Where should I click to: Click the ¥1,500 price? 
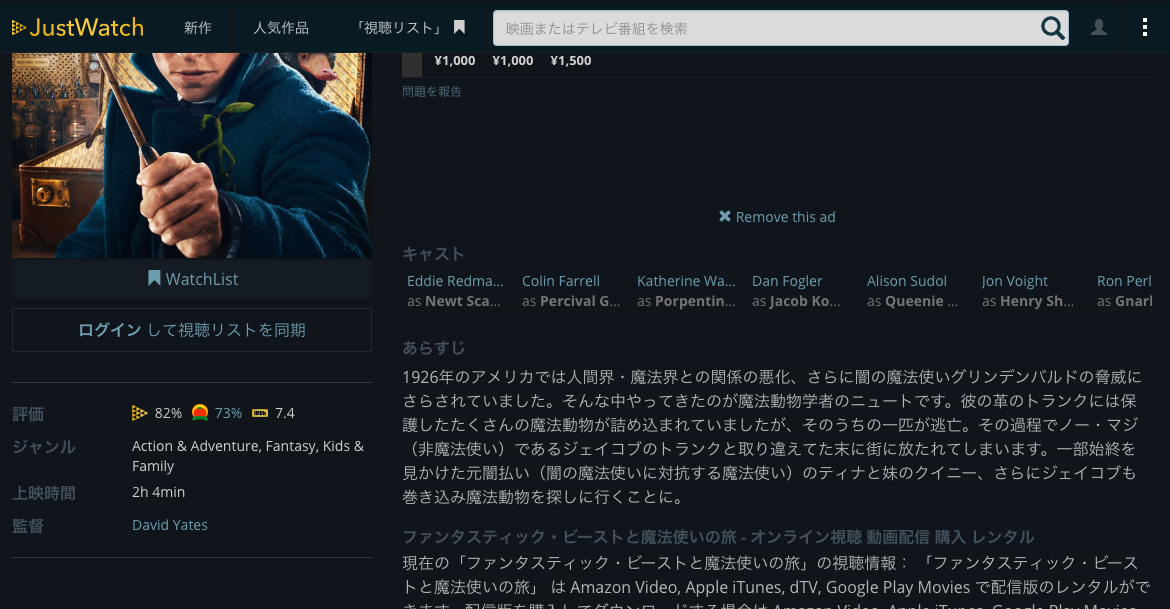click(571, 60)
